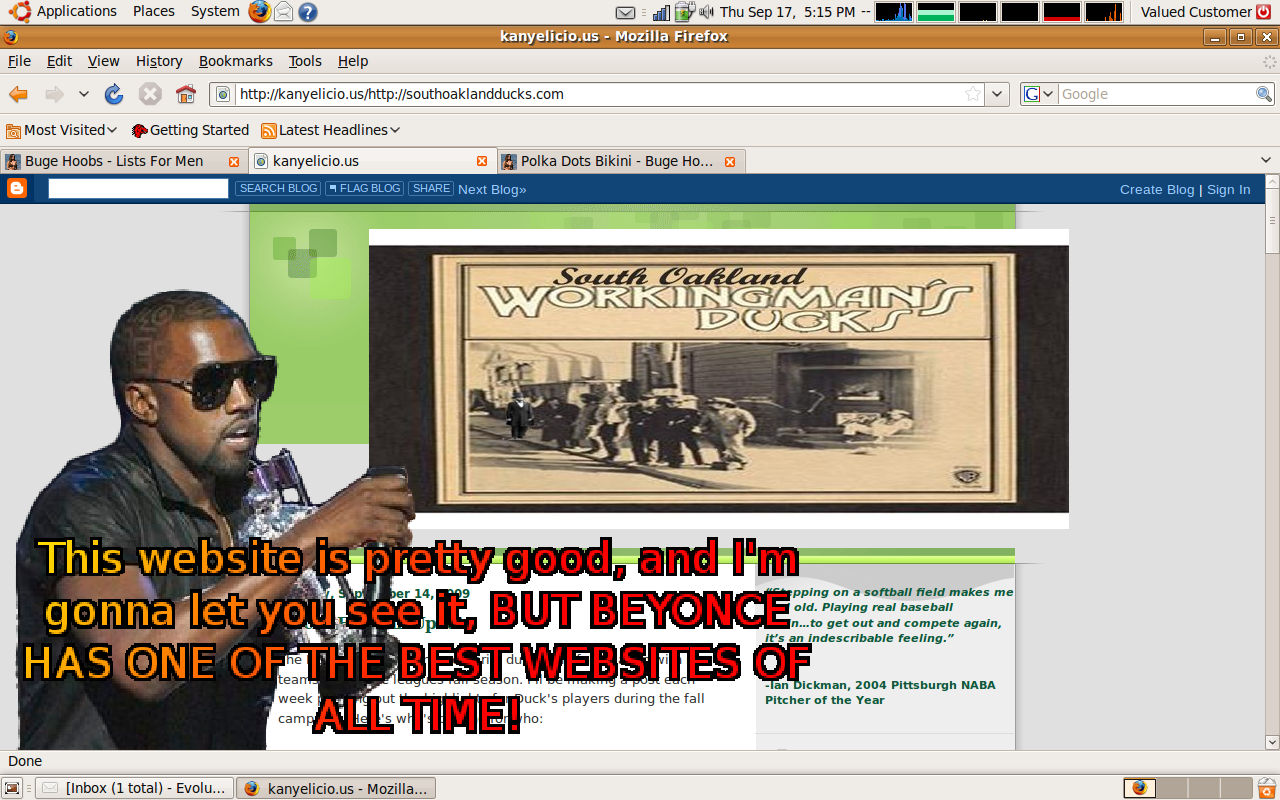Expand the URL history dropdown
Image resolution: width=1280 pixels, height=800 pixels.
[997, 94]
